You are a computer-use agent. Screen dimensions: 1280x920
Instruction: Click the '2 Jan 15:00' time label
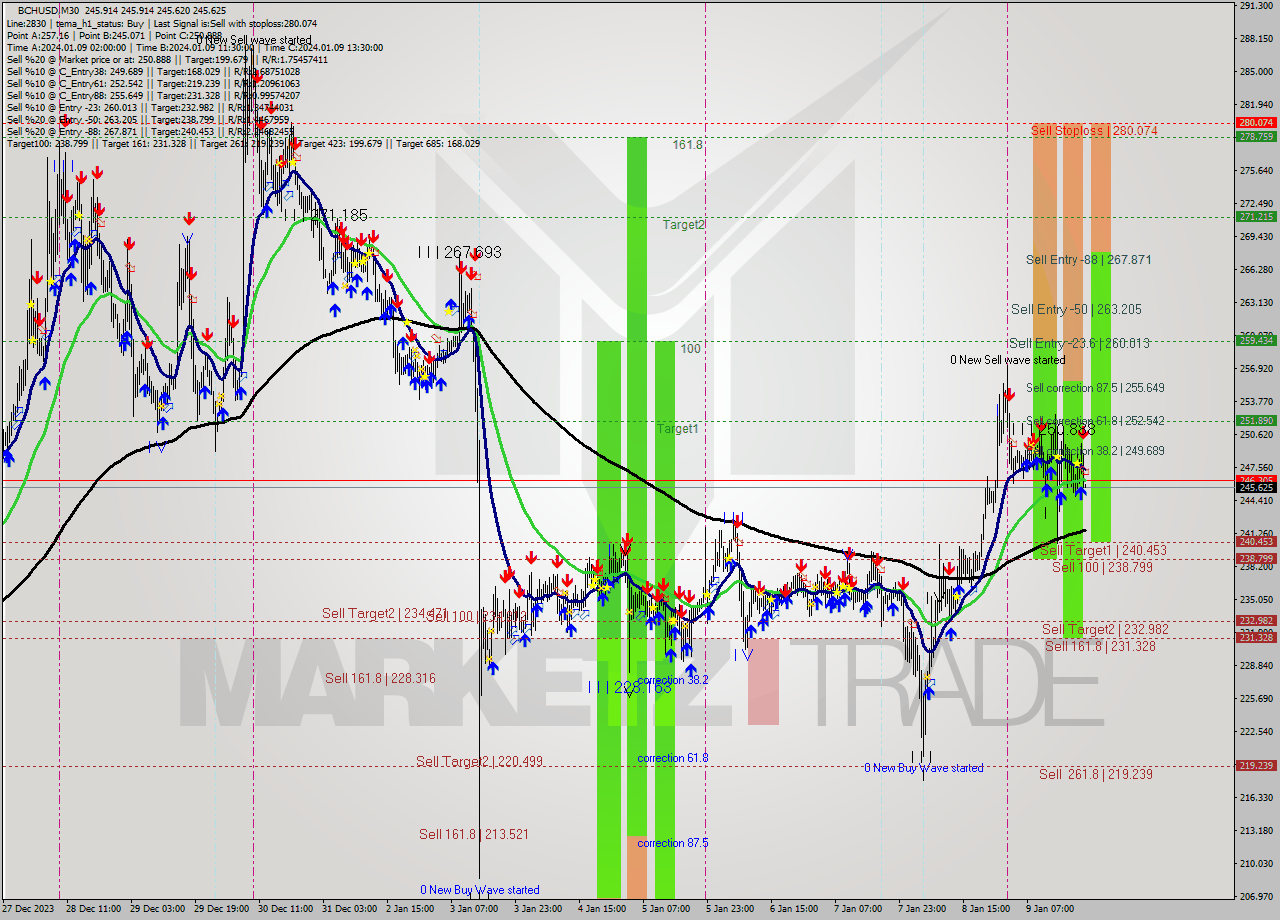(x=411, y=910)
